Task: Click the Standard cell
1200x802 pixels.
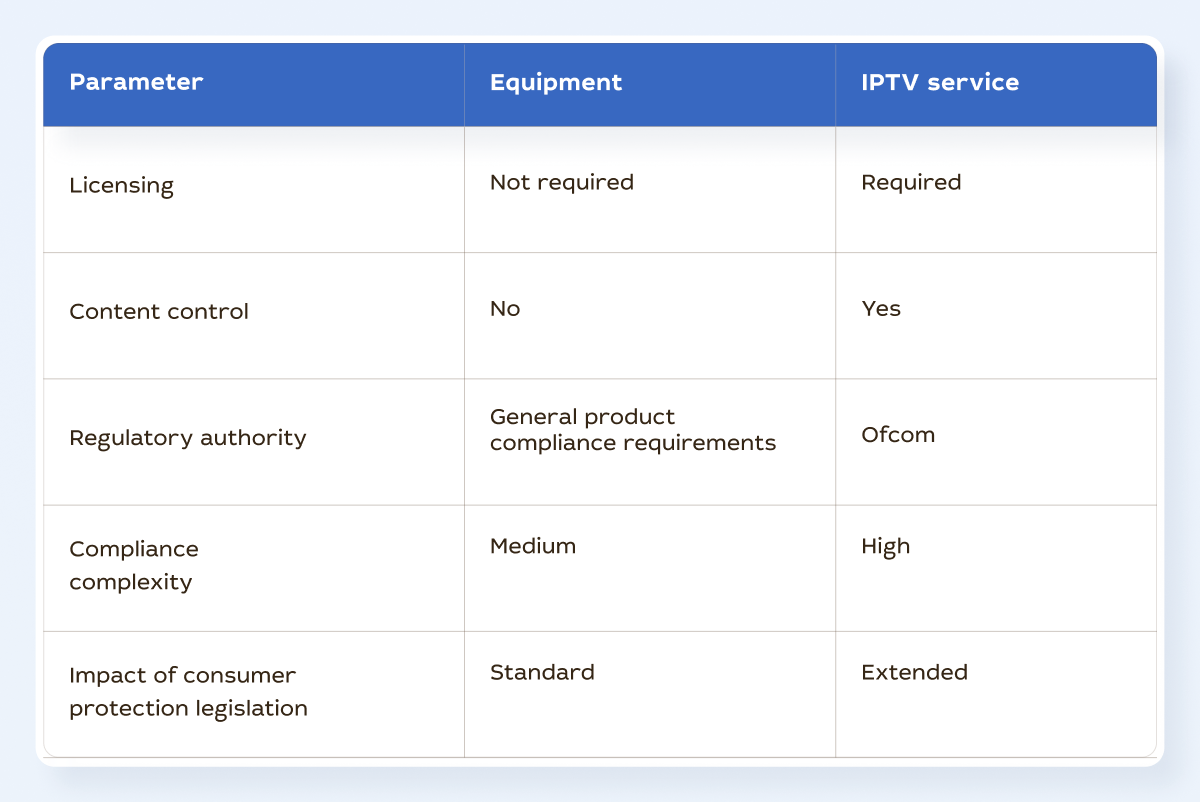Action: click(x=542, y=672)
